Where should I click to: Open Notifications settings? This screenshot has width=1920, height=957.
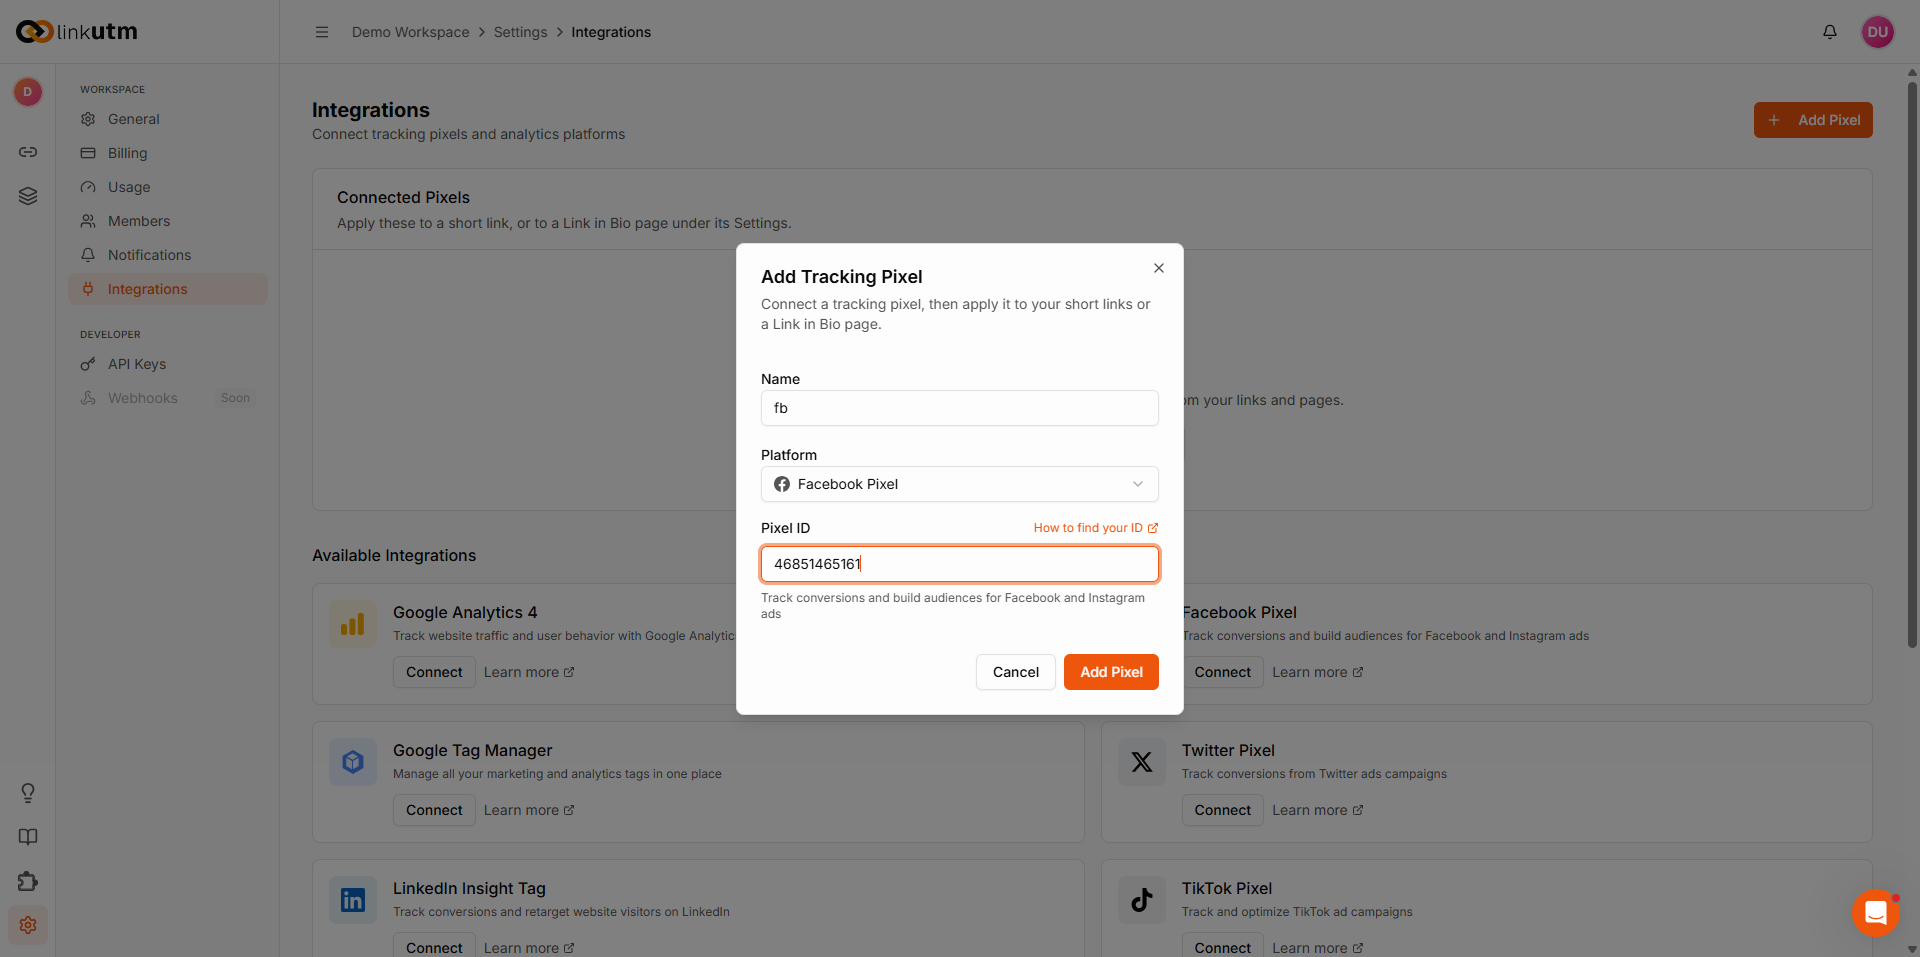pos(168,255)
